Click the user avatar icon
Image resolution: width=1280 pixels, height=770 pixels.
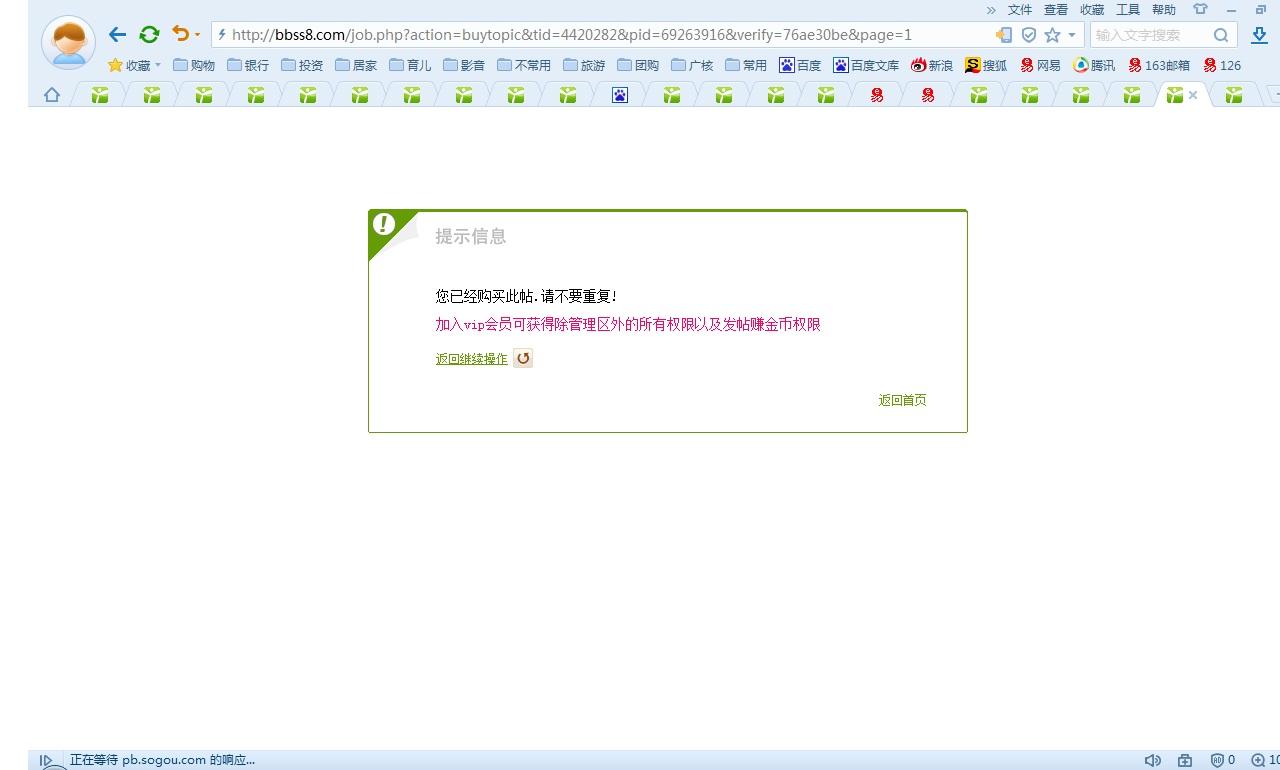click(68, 42)
